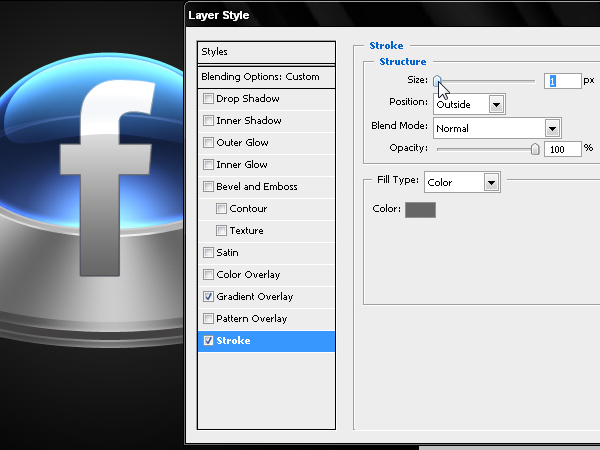The height and width of the screenshot is (450, 600).
Task: Uncheck the Gradient Overlay checkbox
Action: 208,297
